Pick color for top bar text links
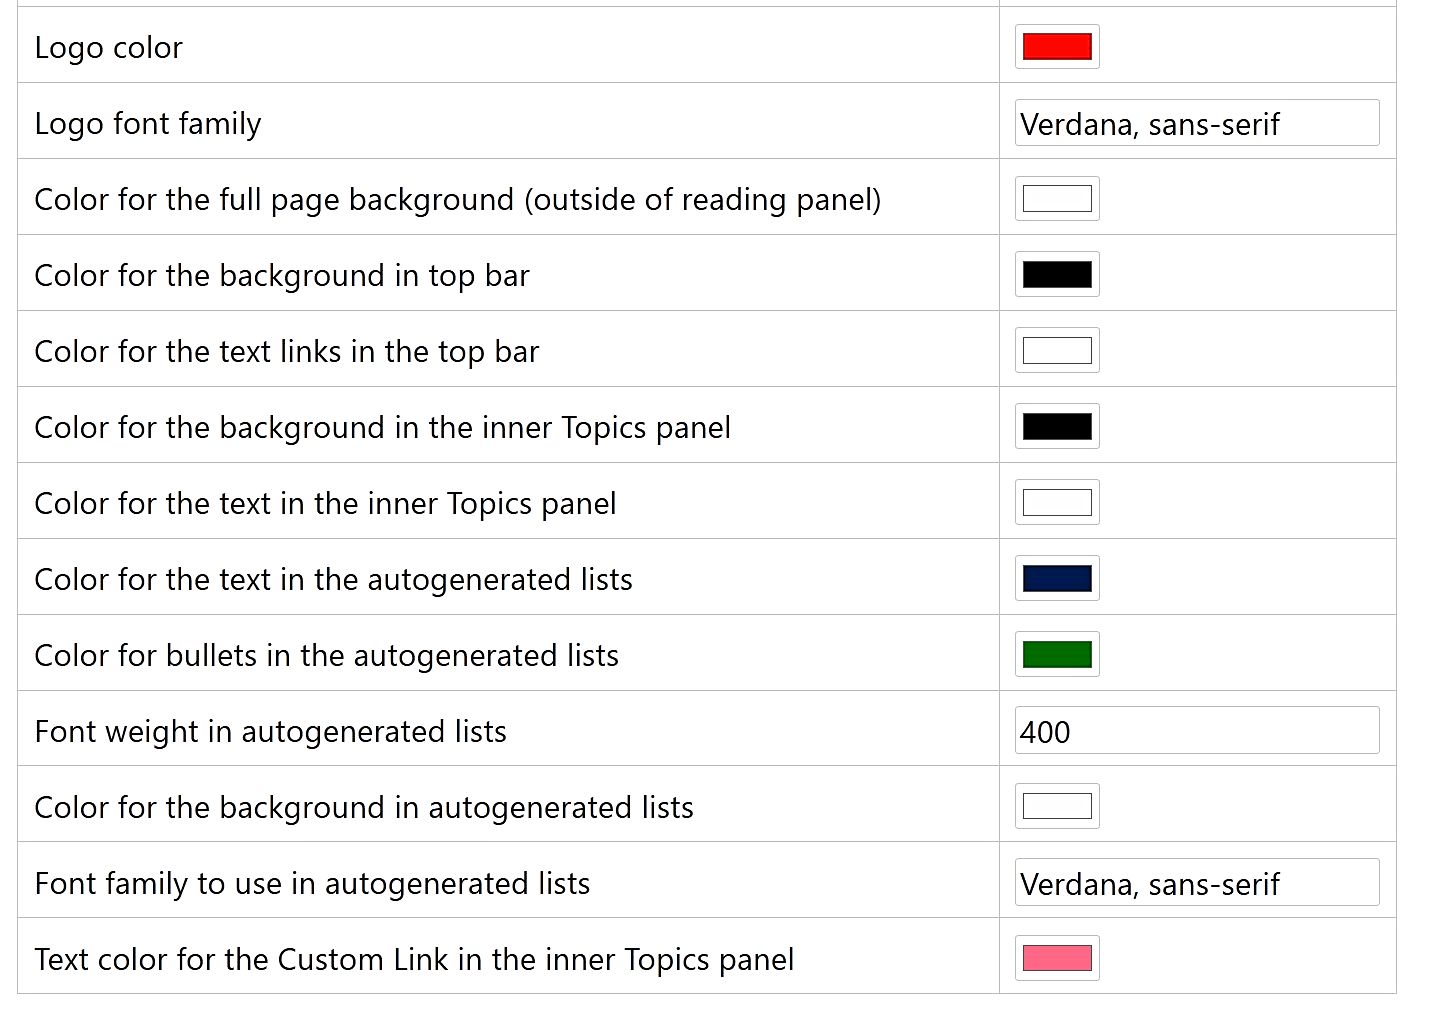Image resolution: width=1443 pixels, height=1017 pixels. (1057, 351)
